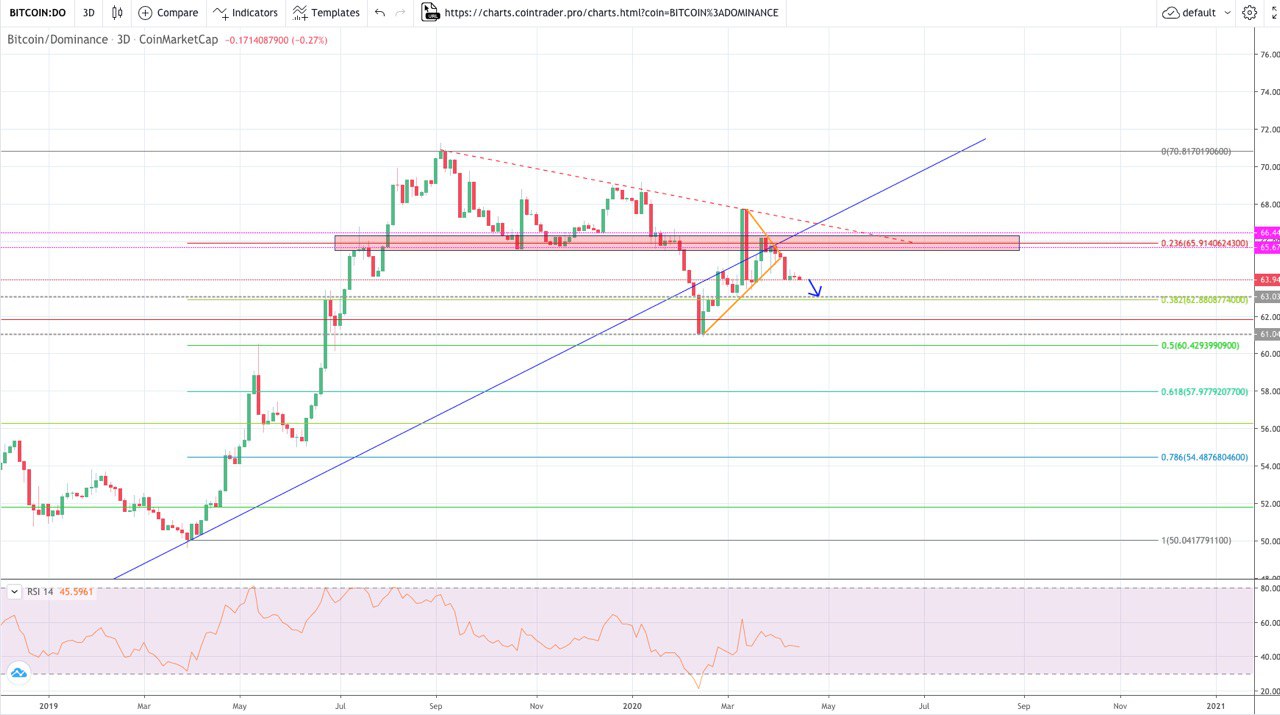The height and width of the screenshot is (715, 1280).
Task: Click the 80.00 RSI scale label
Action: 1268,588
